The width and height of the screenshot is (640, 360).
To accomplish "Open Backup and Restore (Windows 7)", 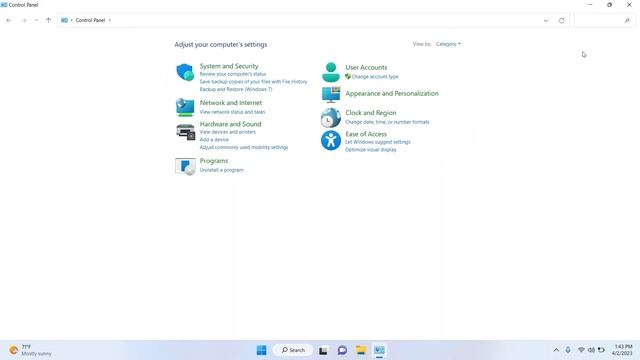I will click(236, 89).
